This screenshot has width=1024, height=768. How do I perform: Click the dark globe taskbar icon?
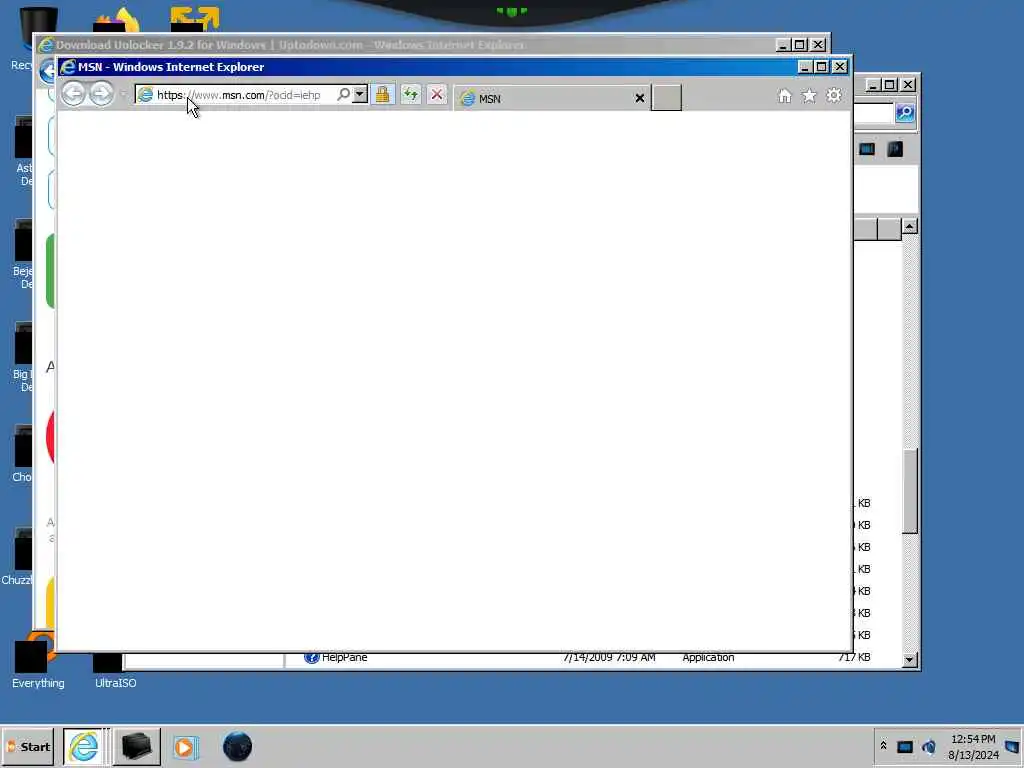(237, 746)
